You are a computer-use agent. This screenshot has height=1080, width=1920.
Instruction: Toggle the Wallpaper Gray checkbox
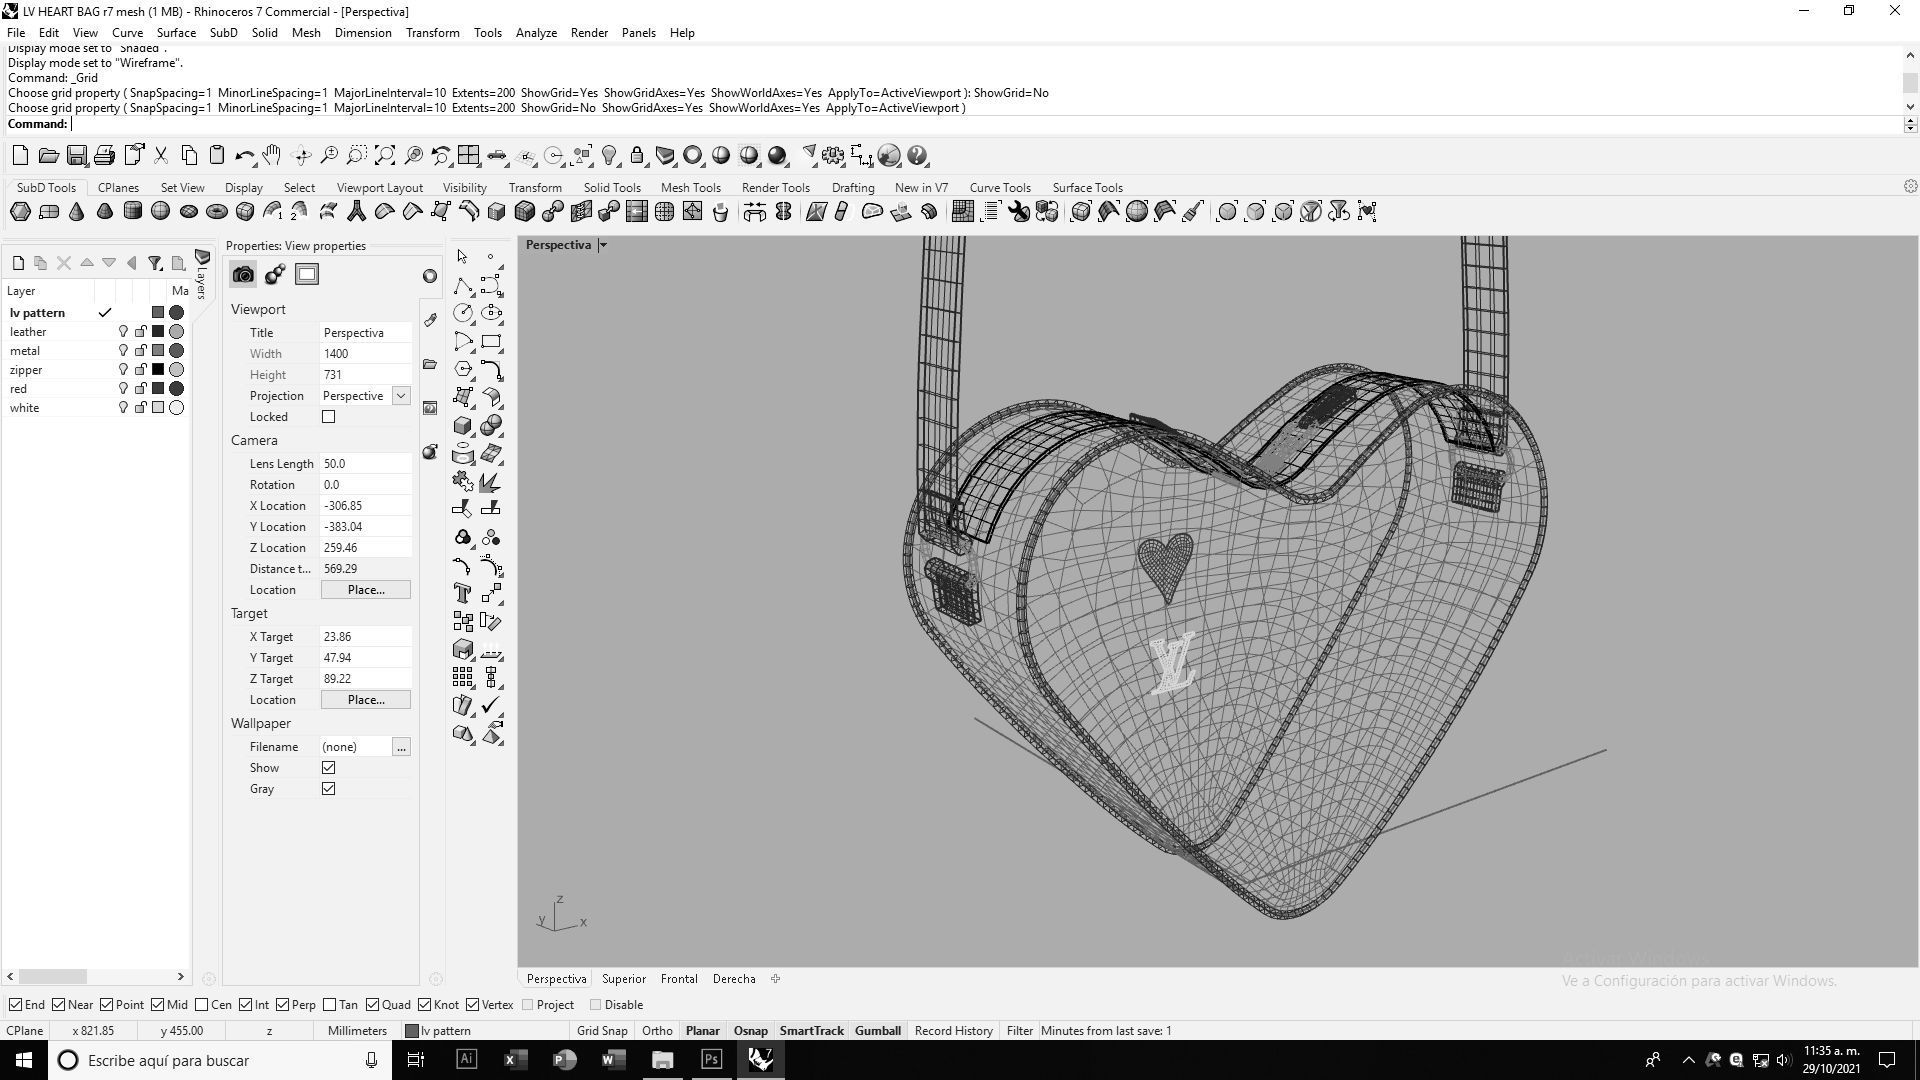click(328, 789)
